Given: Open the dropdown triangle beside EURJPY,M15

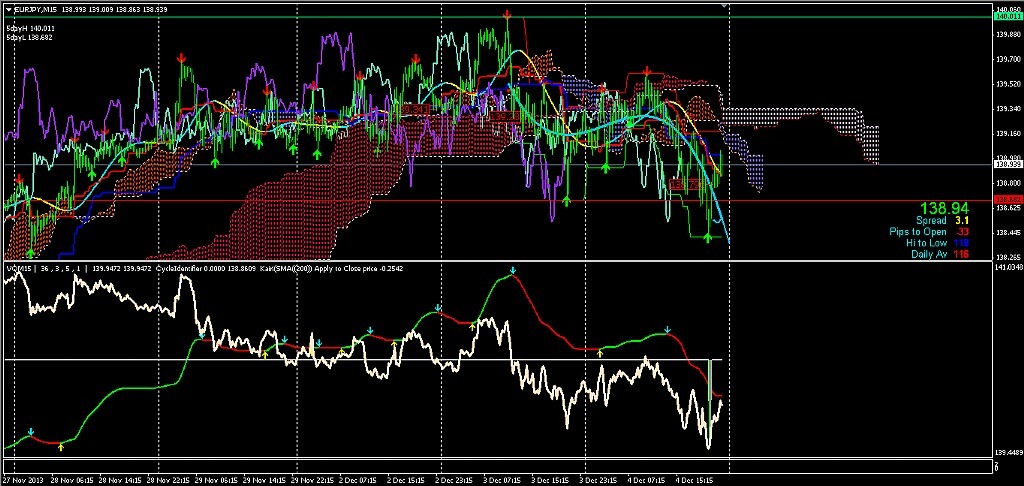Looking at the screenshot, I should click(8, 9).
